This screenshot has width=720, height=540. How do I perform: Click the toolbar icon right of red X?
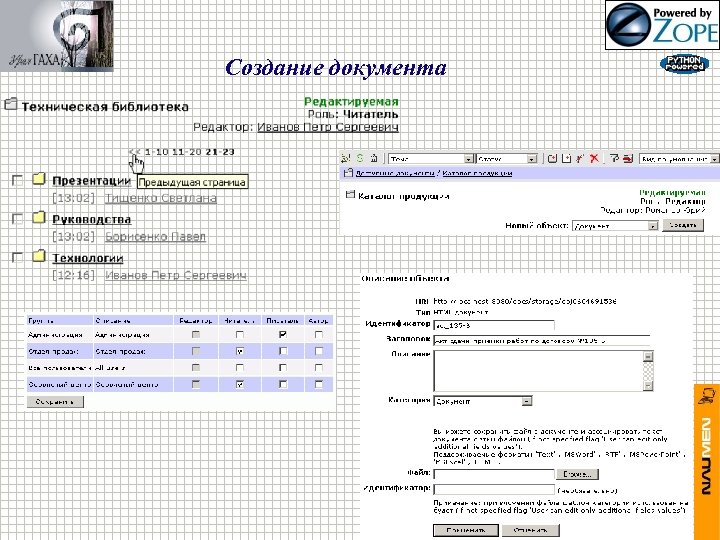point(614,158)
